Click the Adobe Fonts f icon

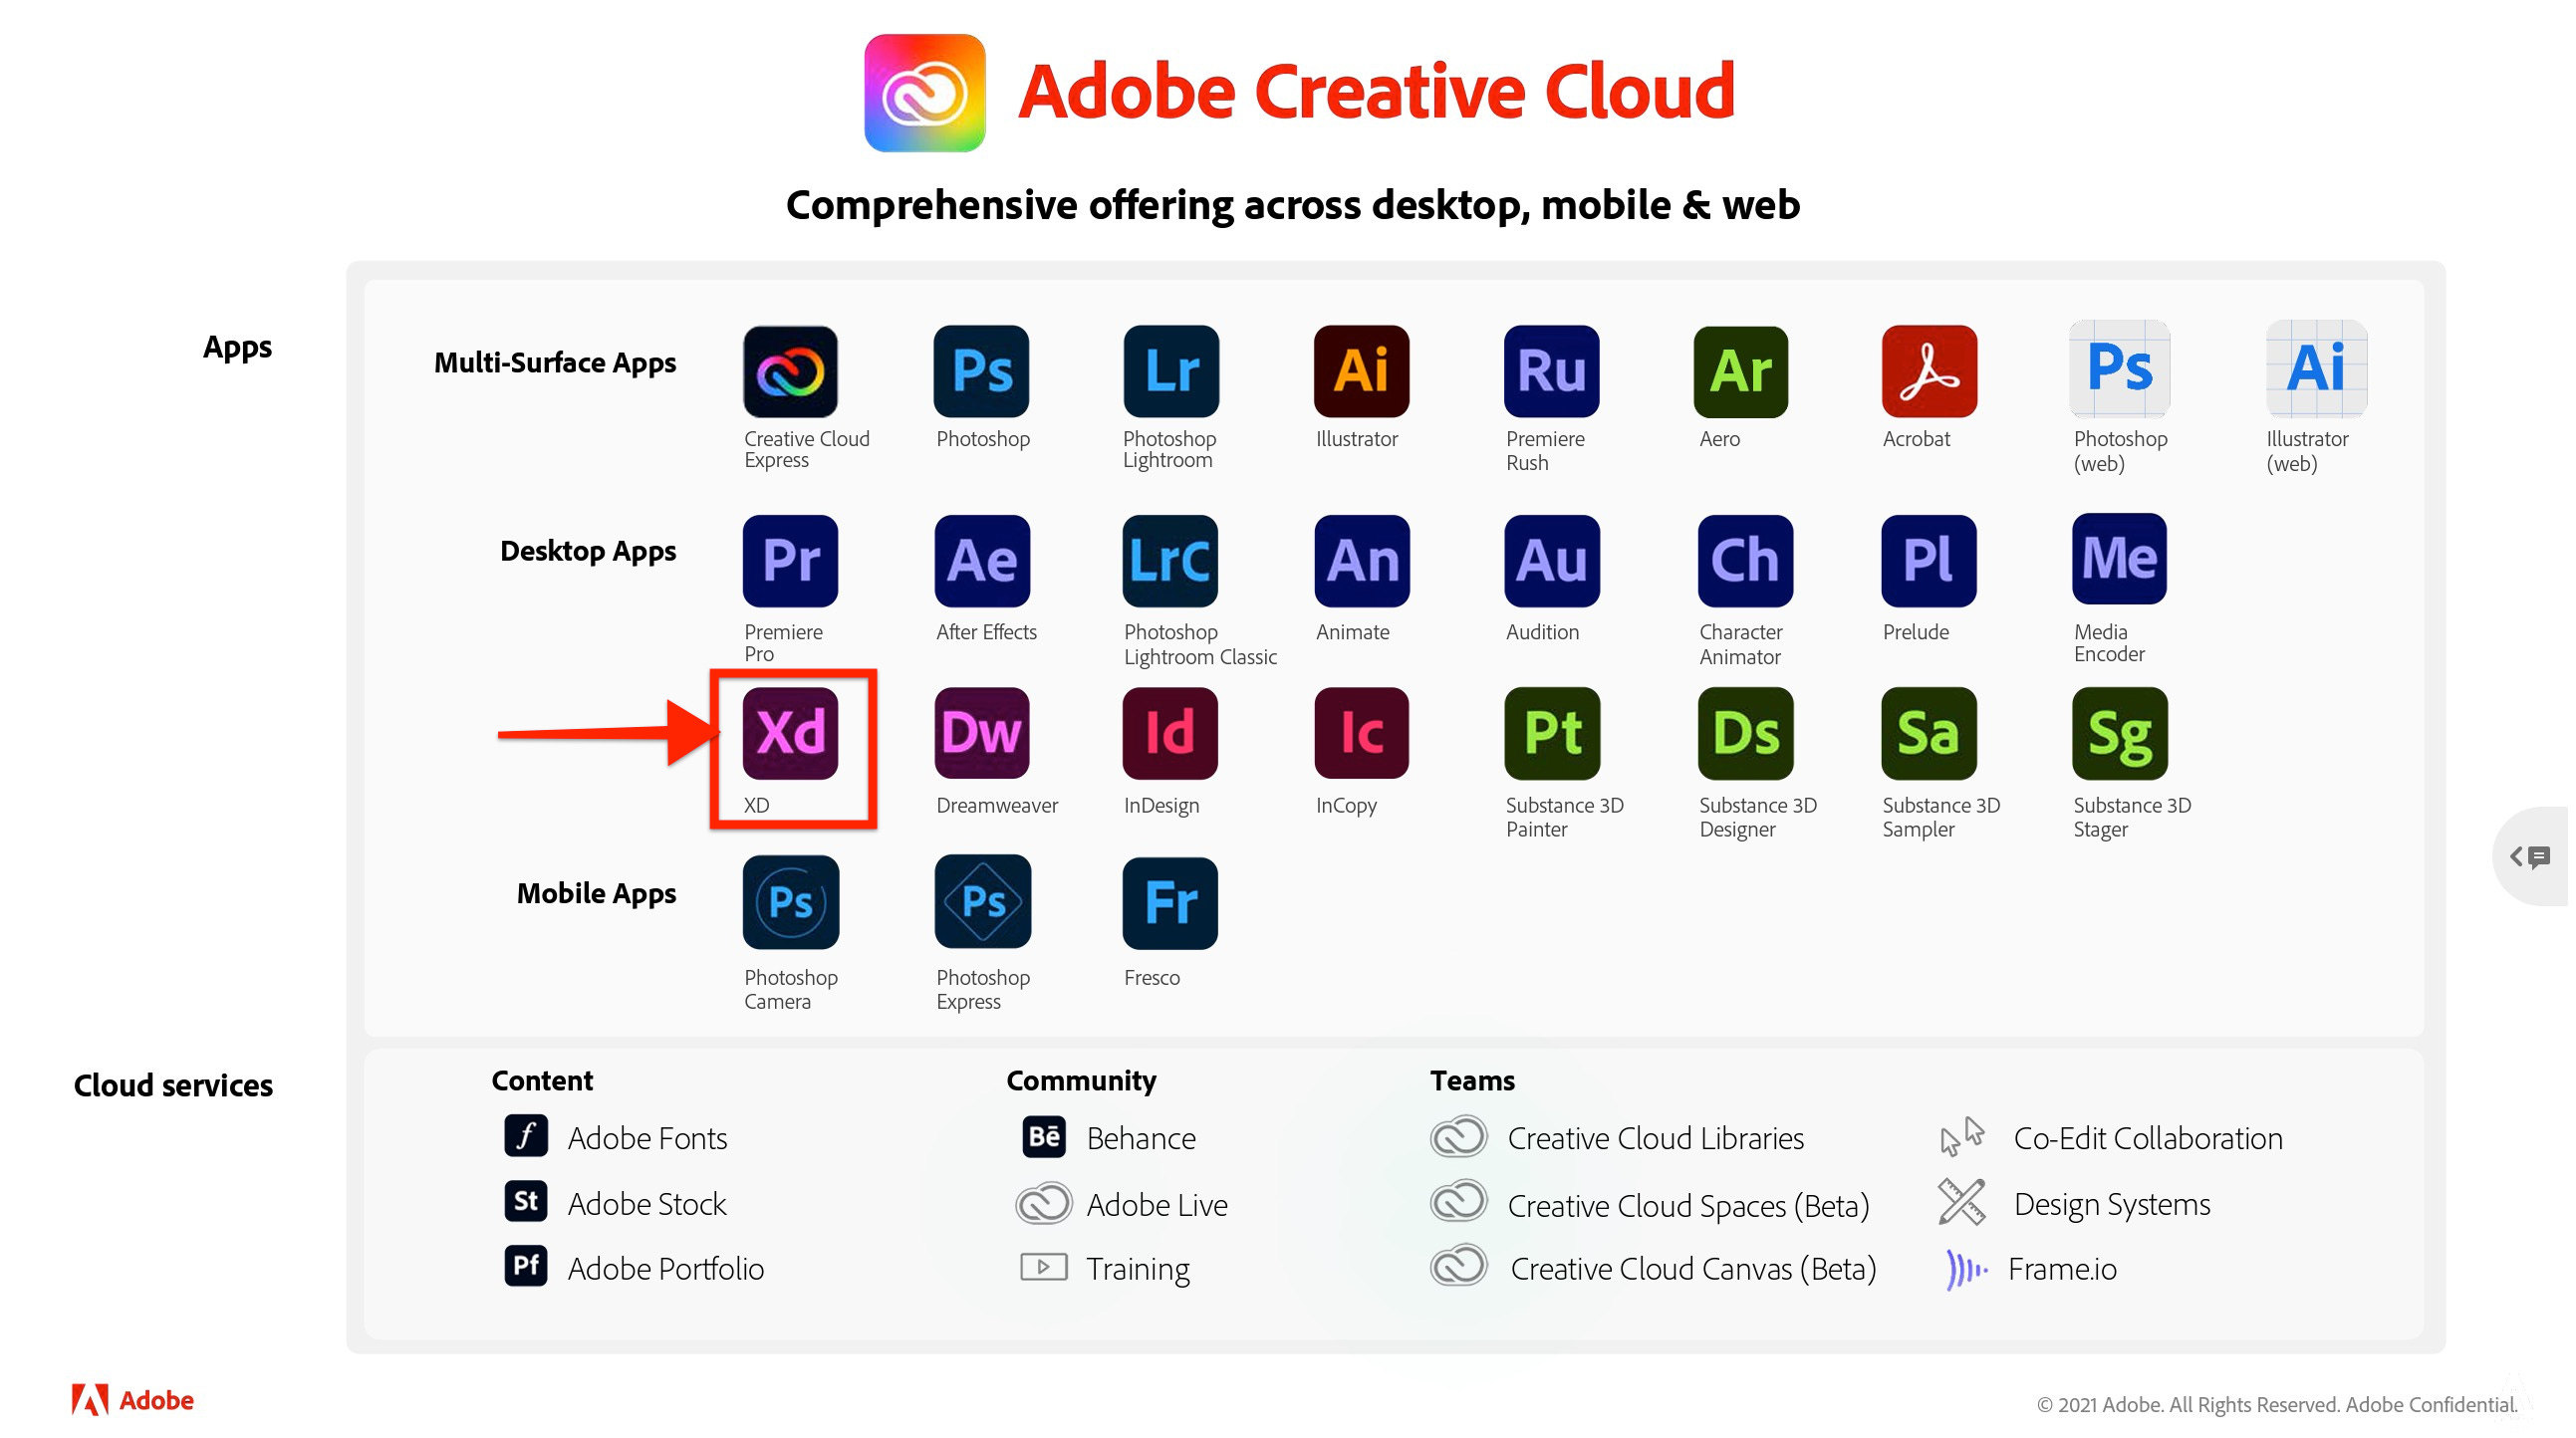[x=526, y=1137]
